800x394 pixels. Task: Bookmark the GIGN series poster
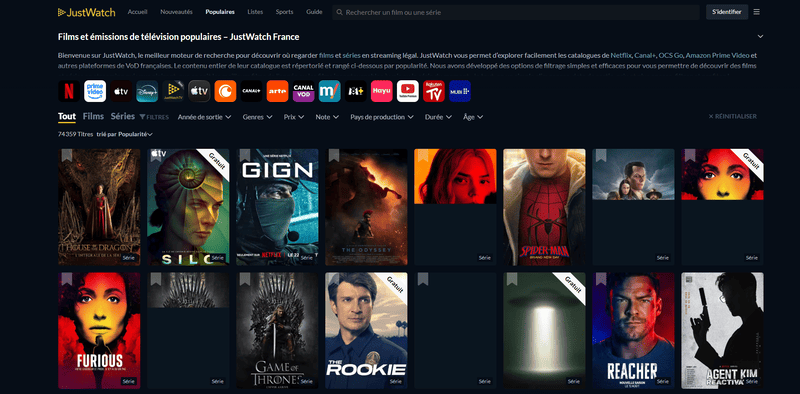[244, 155]
